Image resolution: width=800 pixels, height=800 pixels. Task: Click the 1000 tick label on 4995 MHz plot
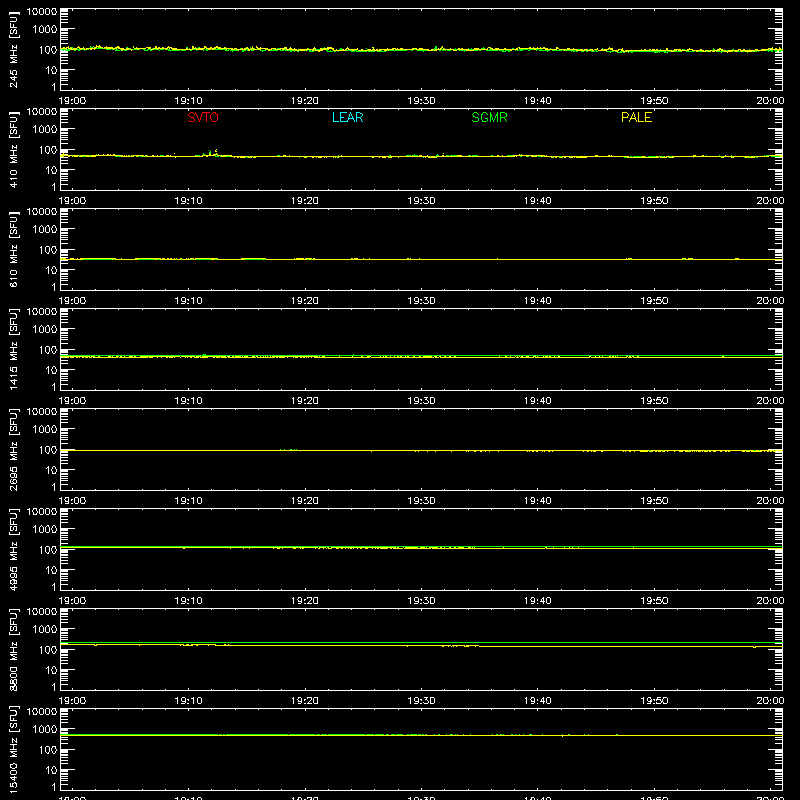[45, 530]
